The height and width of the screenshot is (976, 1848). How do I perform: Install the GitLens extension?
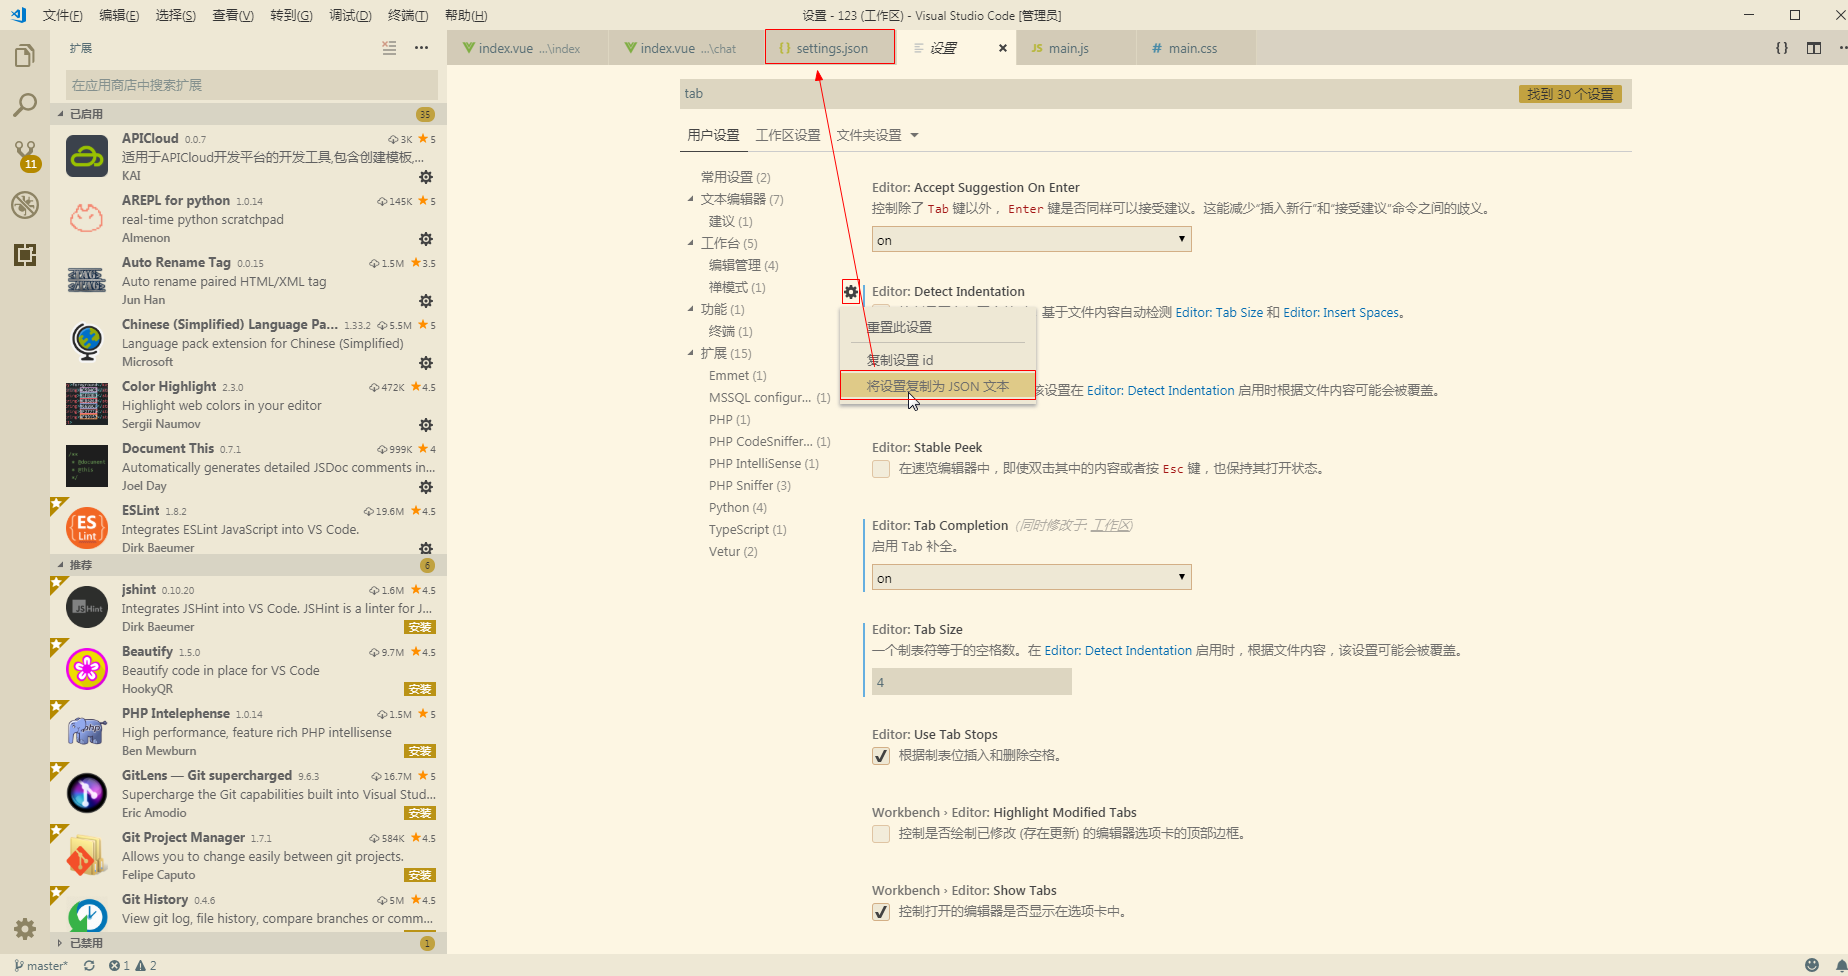tap(420, 814)
